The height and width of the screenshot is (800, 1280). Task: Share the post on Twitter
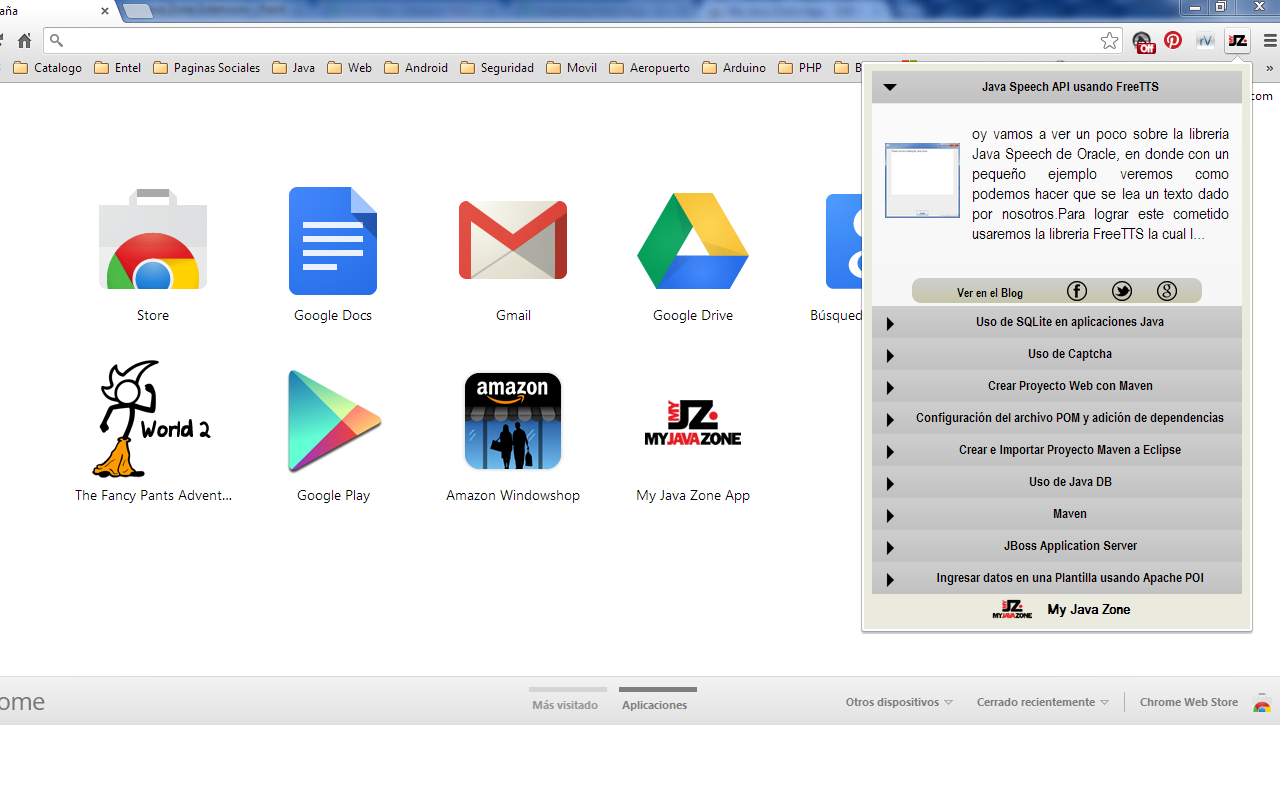[1122, 291]
